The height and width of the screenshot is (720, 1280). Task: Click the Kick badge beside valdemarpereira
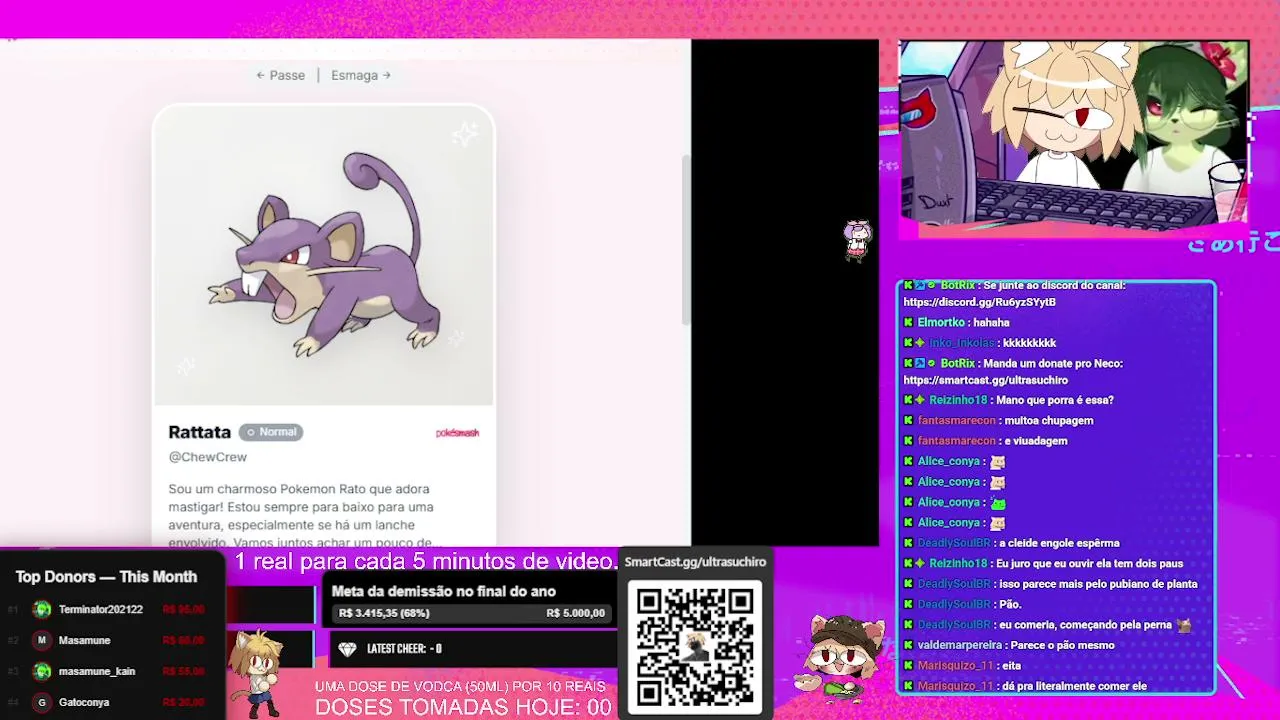(909, 645)
